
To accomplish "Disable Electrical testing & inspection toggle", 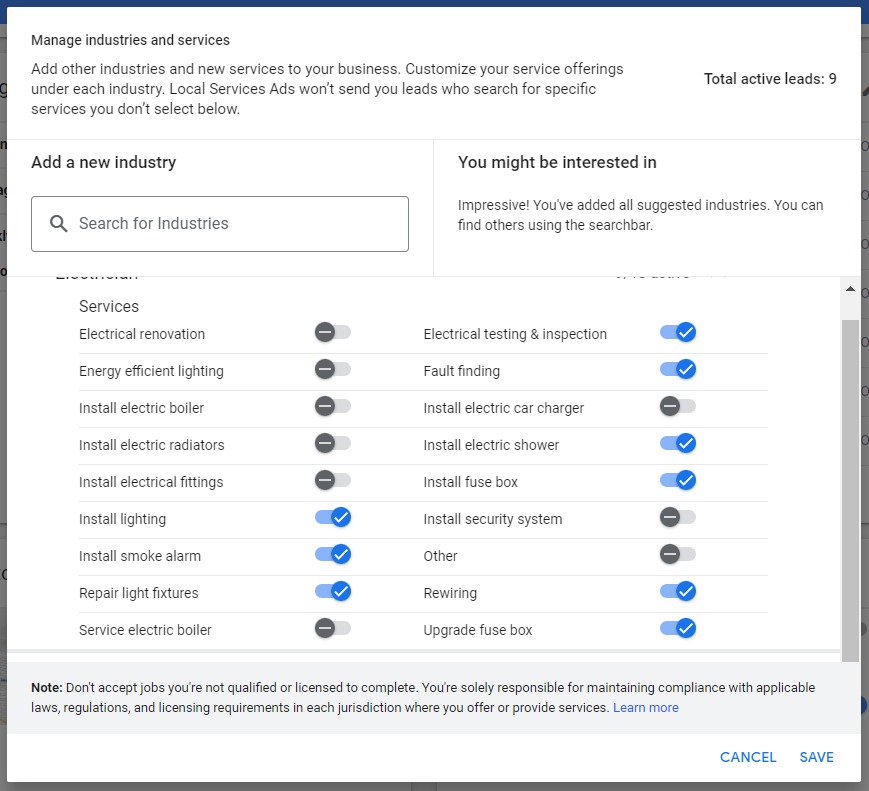I will [x=678, y=333].
